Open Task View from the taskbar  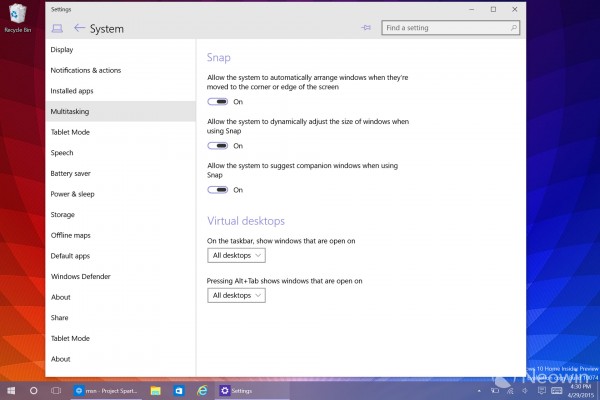click(x=57, y=390)
